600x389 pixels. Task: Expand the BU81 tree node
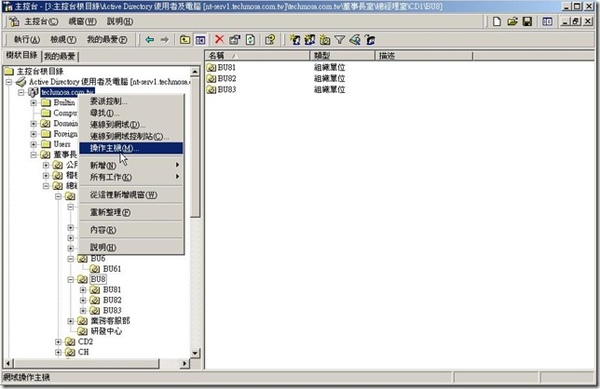[x=83, y=290]
